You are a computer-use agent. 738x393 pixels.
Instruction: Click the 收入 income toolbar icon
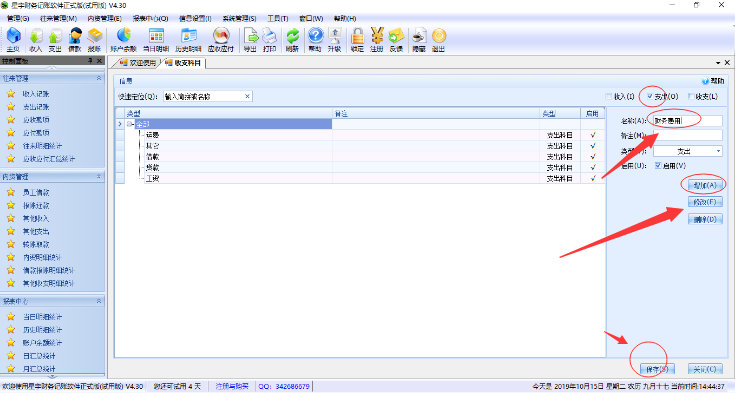[x=36, y=39]
